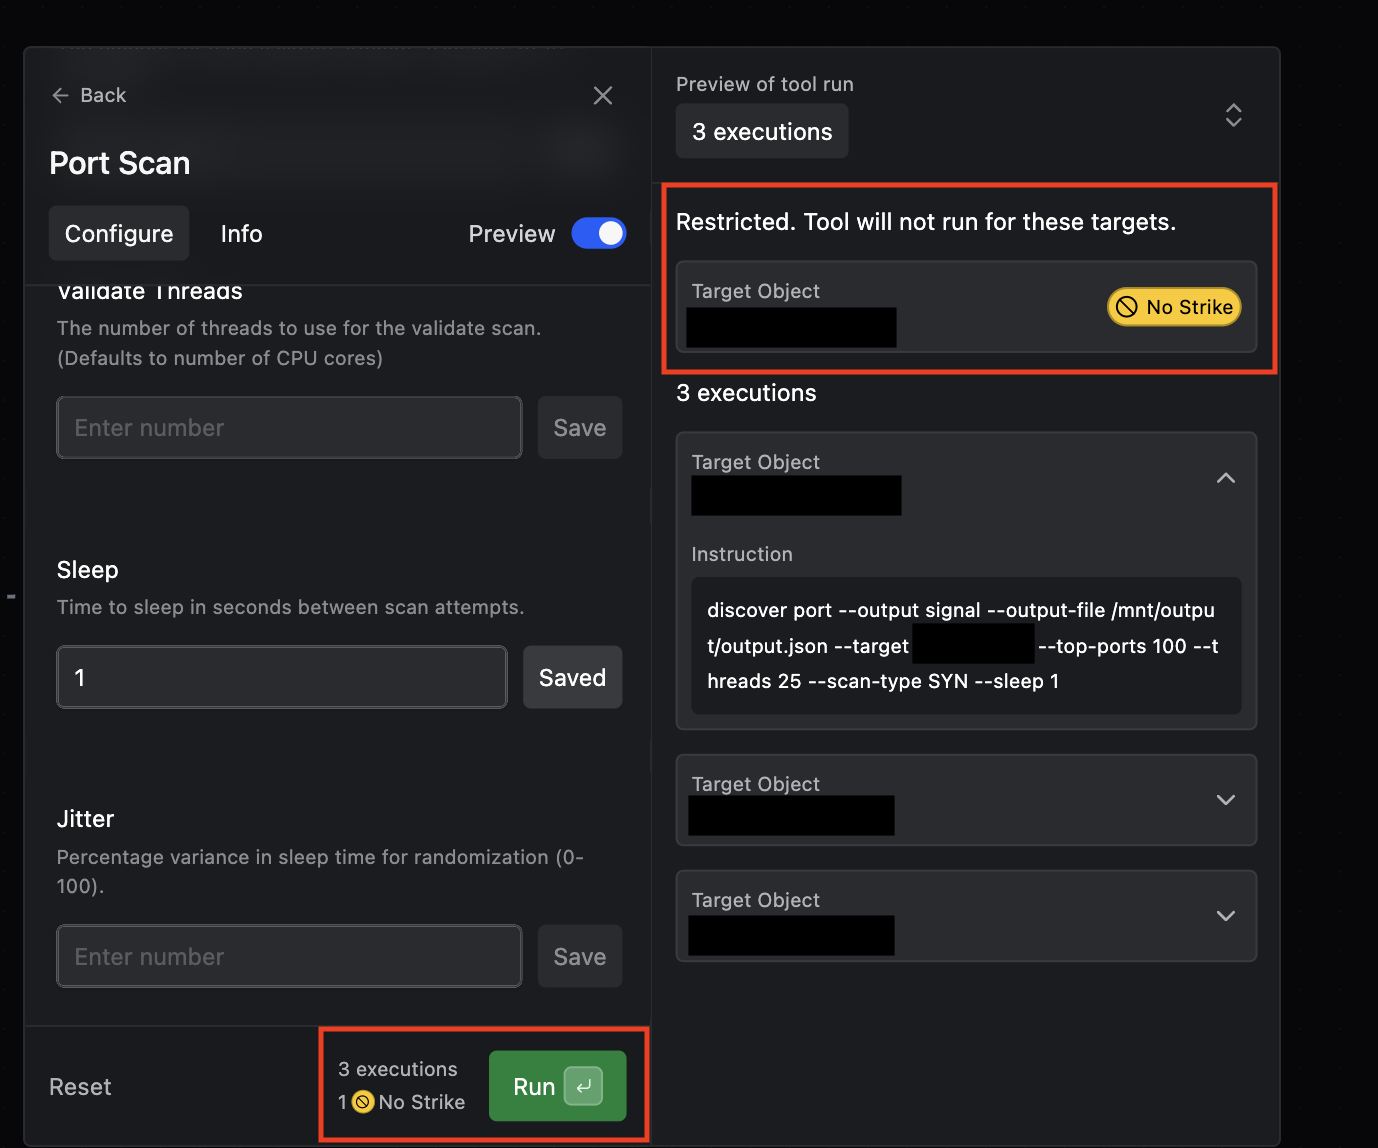1378x1148 pixels.
Task: Click the Back arrow icon
Action: (60, 95)
